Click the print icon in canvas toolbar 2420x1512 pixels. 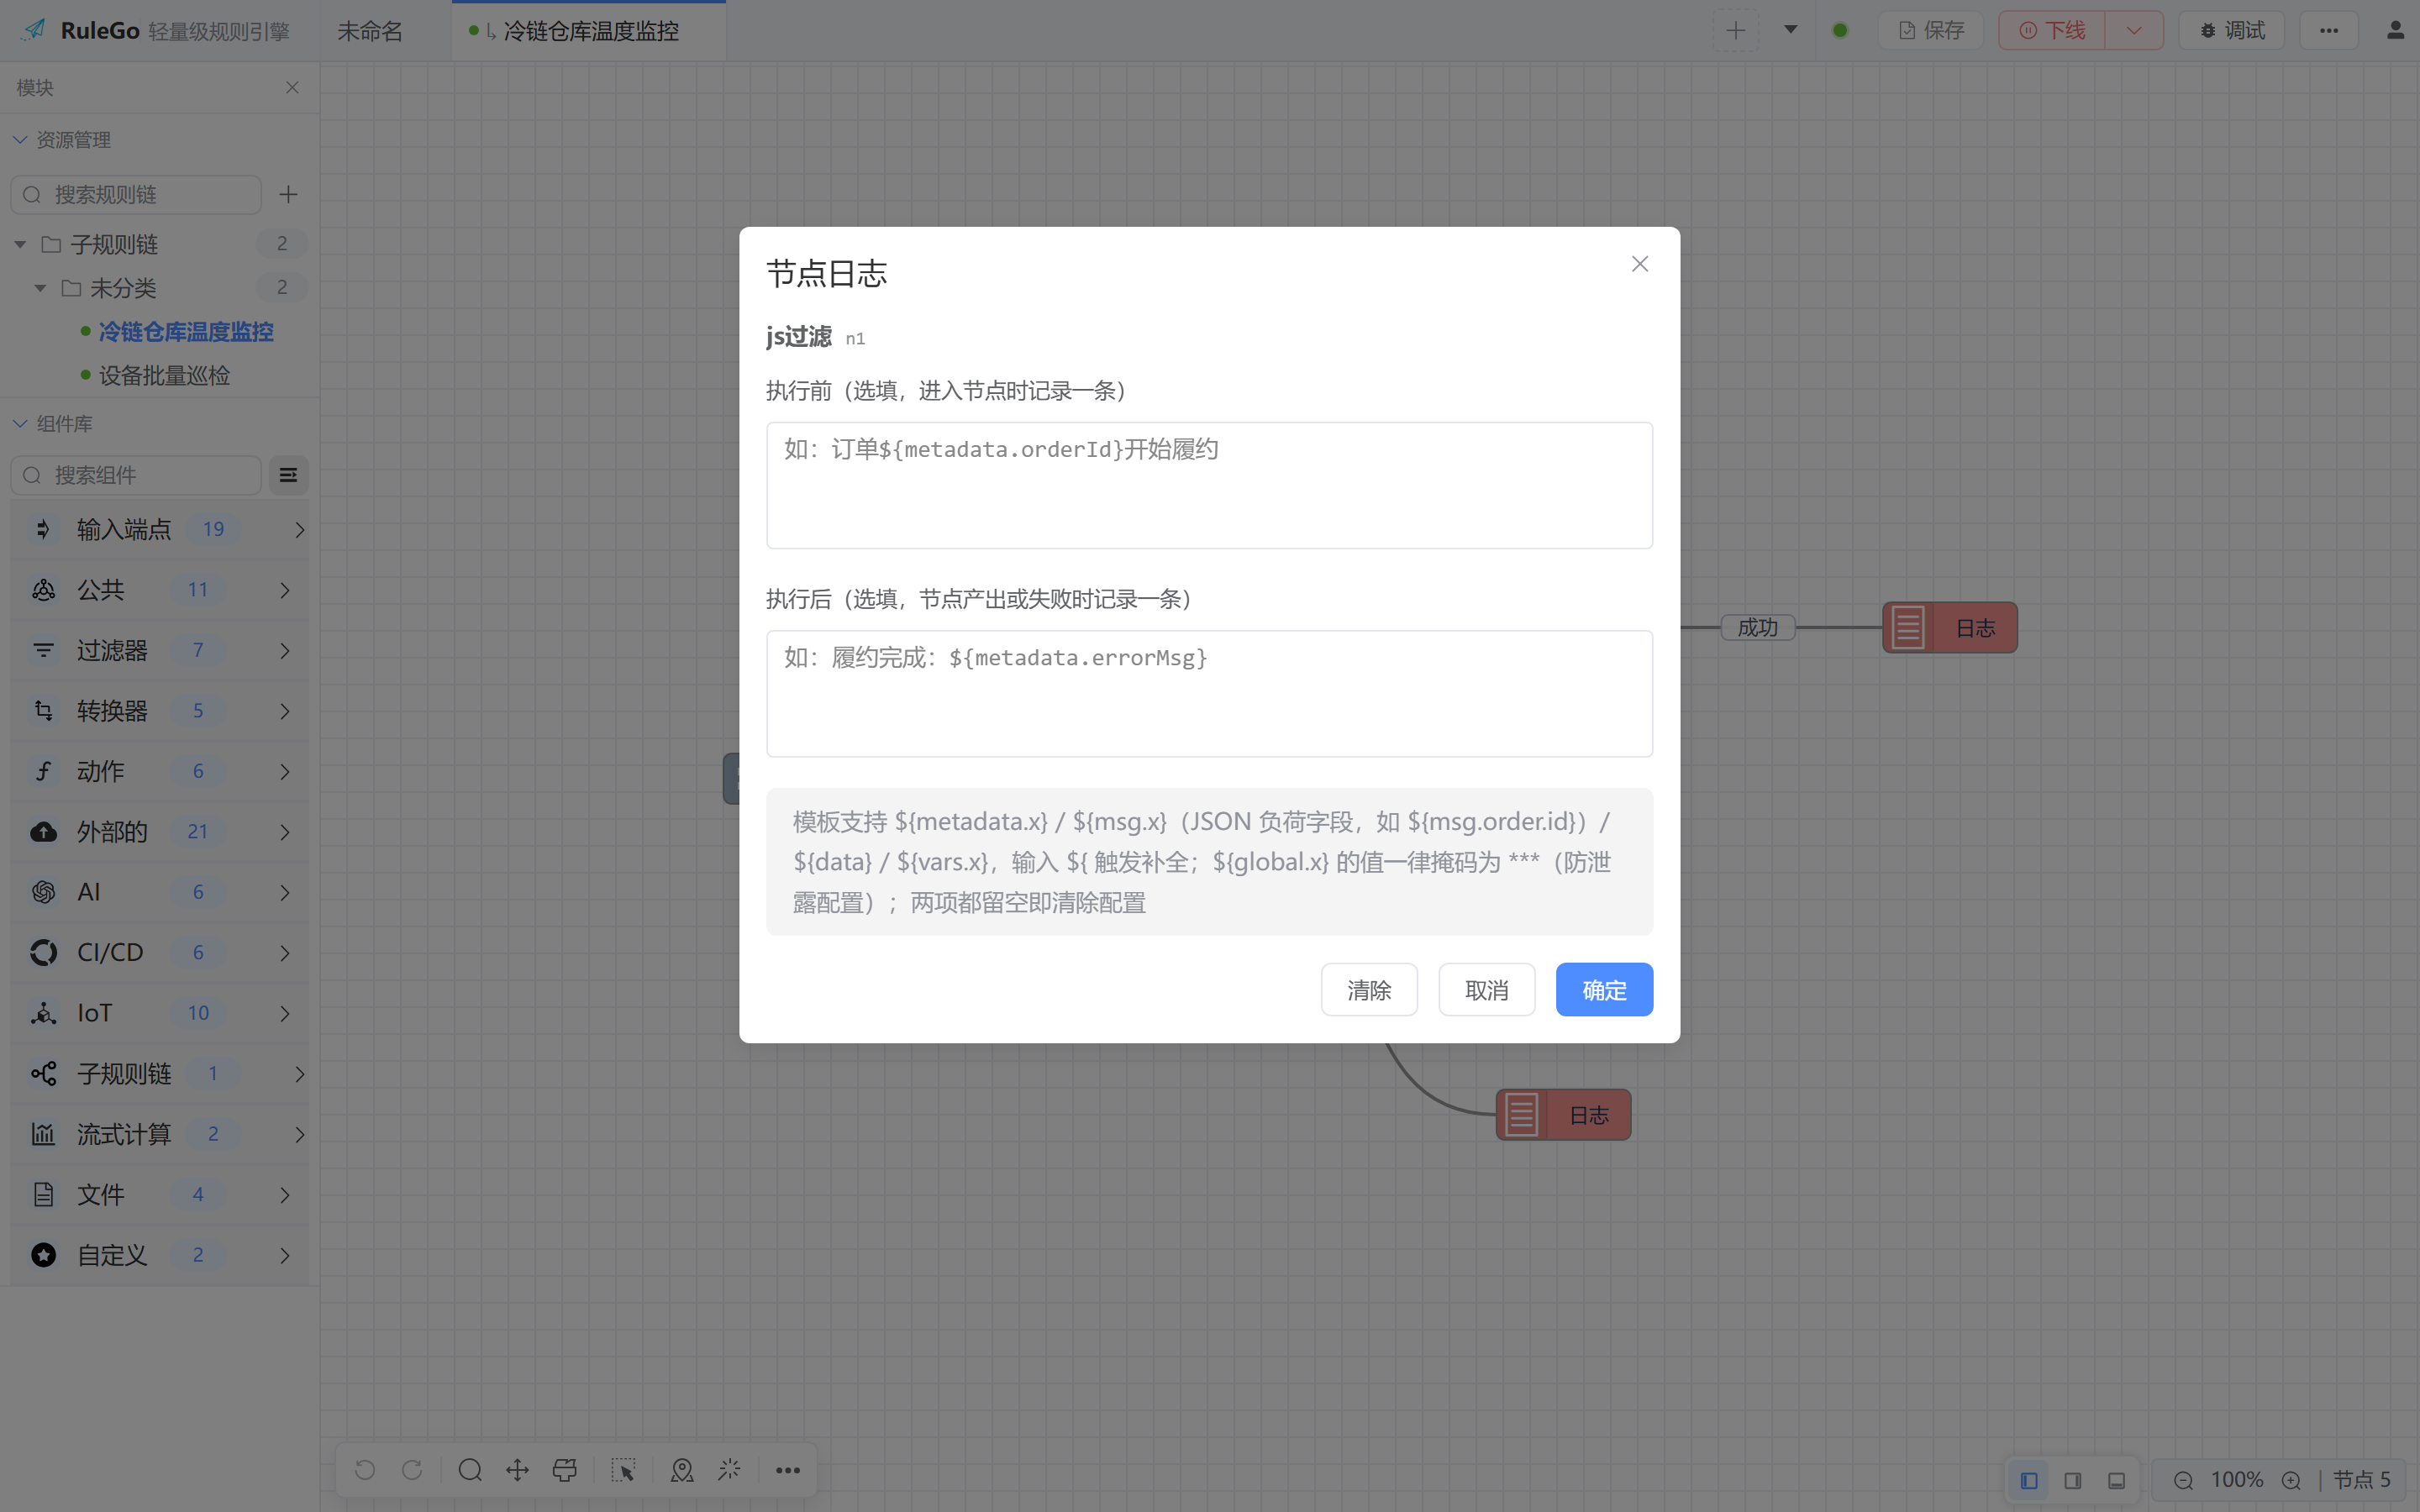(565, 1470)
